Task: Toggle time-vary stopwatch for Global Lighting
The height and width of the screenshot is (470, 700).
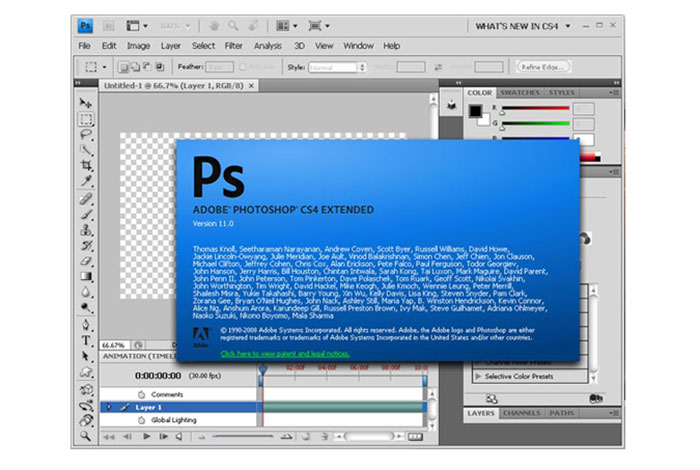Action: (x=142, y=420)
